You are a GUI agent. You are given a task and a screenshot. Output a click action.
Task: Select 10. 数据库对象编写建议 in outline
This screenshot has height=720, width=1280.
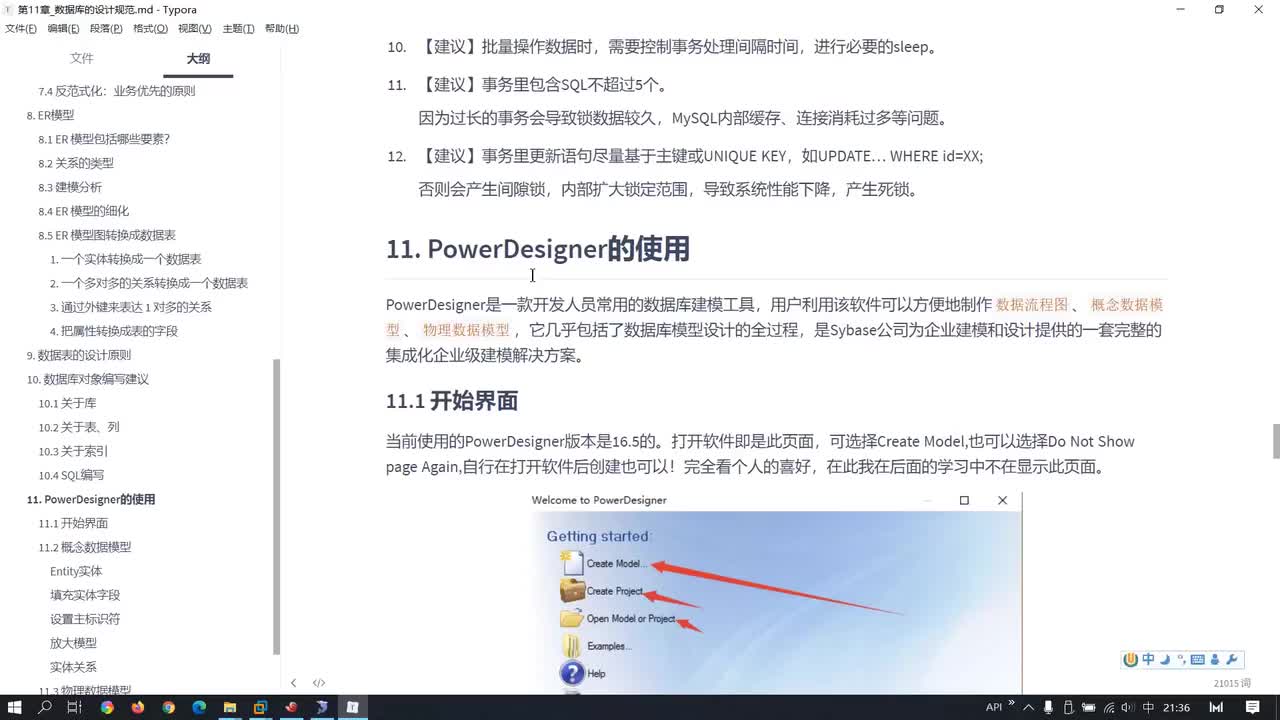[x=87, y=379]
